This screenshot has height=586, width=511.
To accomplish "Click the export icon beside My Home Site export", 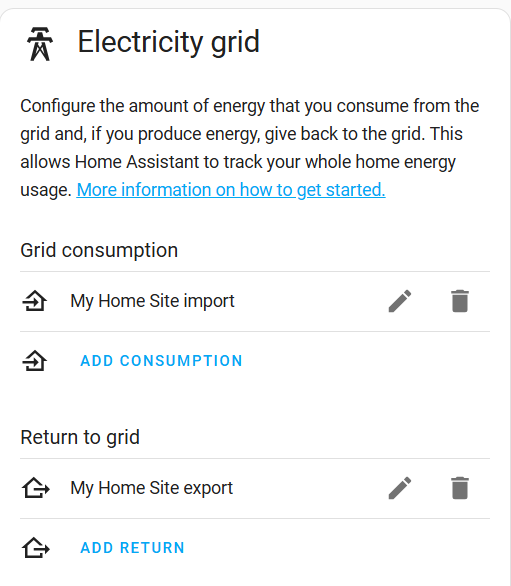I will pyautogui.click(x=36, y=488).
